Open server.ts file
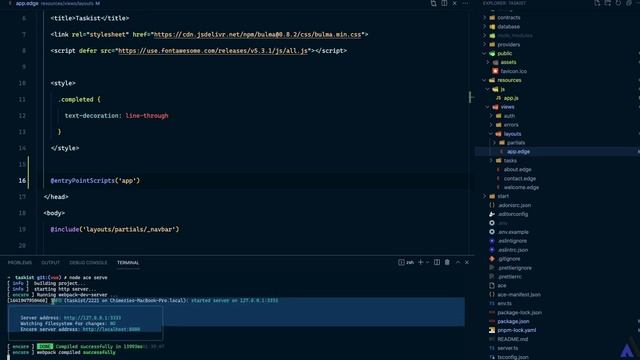The height and width of the screenshot is (360, 640). click(x=508, y=348)
